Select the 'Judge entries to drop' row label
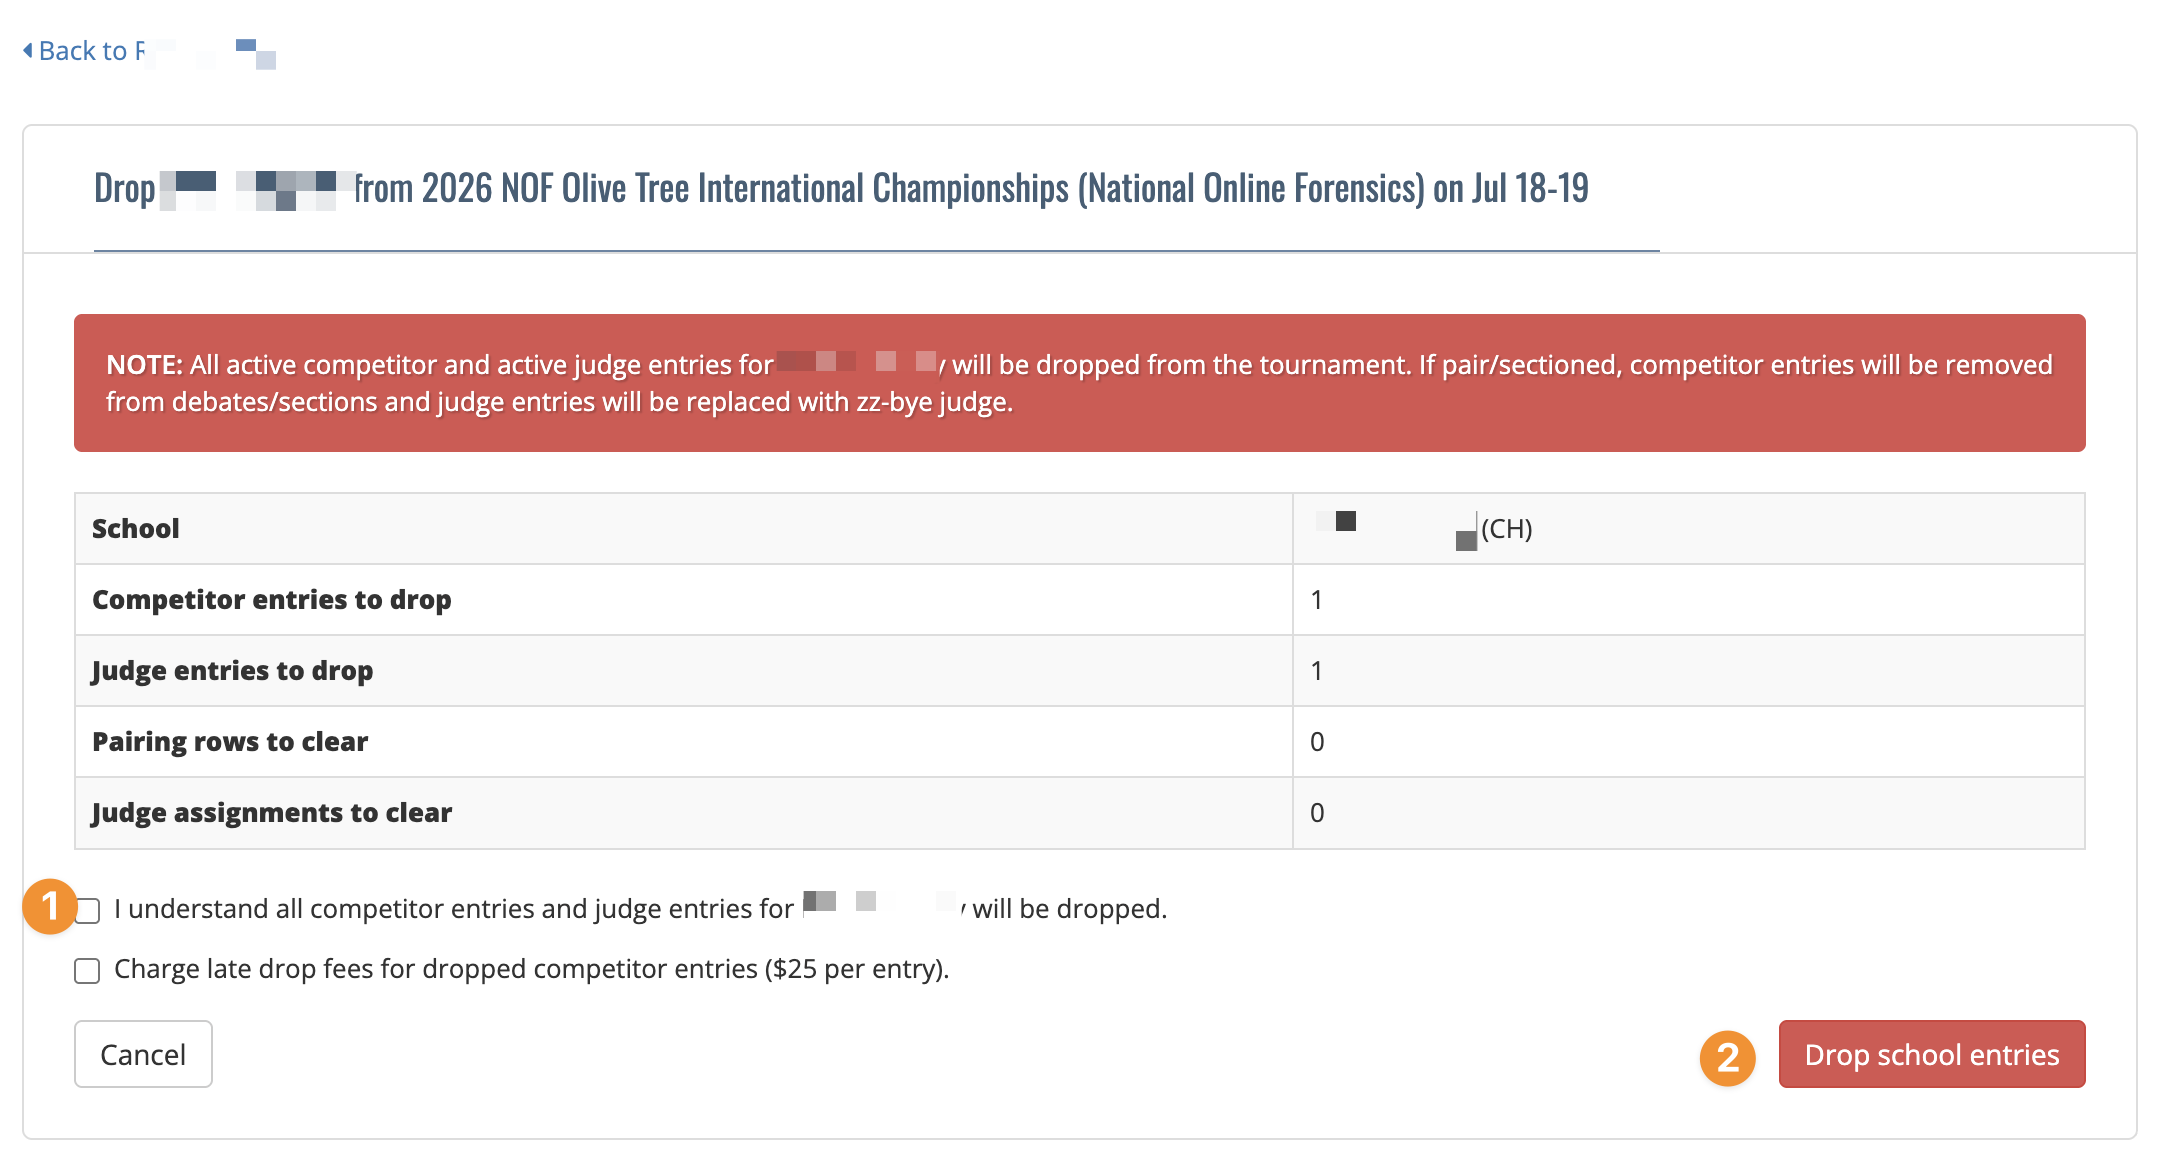The image size is (2162, 1160). click(x=232, y=670)
